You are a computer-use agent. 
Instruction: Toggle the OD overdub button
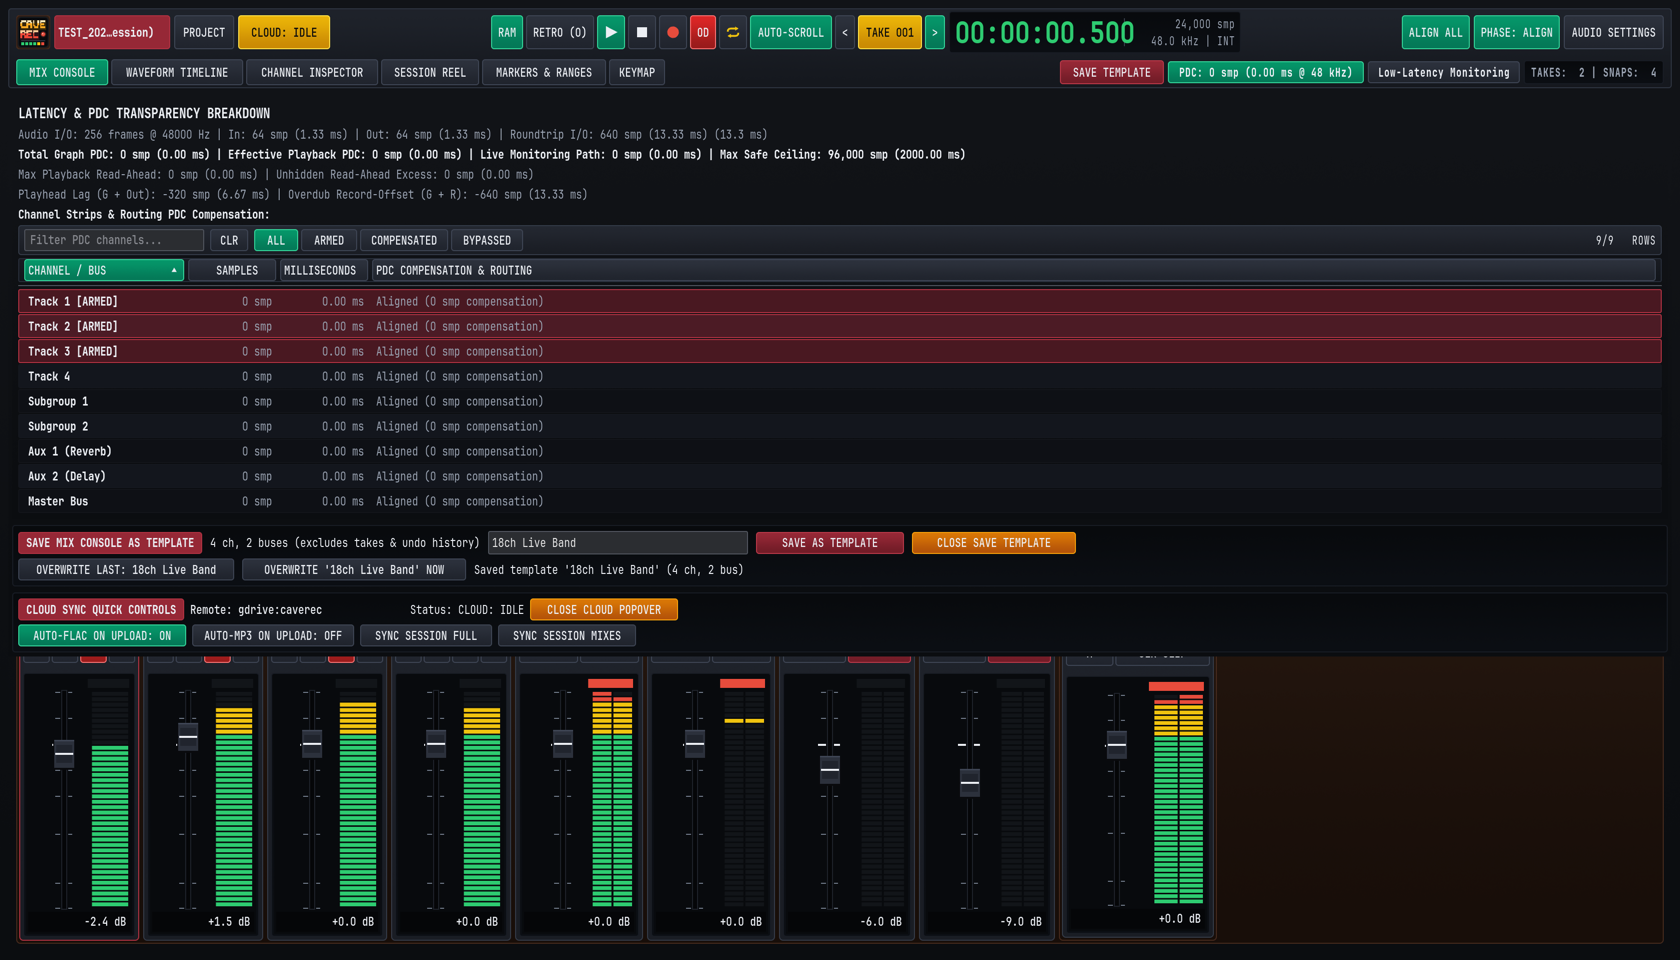(x=703, y=32)
